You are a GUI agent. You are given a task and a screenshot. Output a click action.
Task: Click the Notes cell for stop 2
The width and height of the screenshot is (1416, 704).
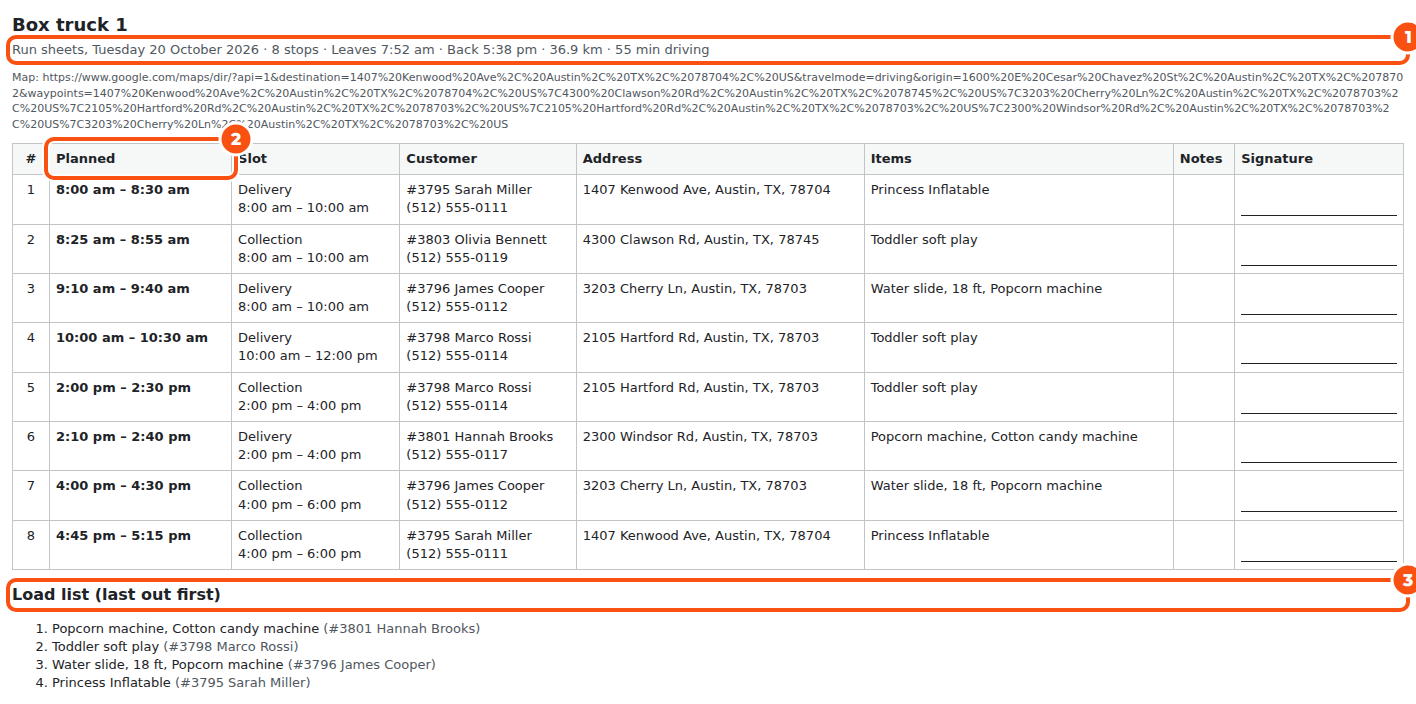tap(1204, 249)
